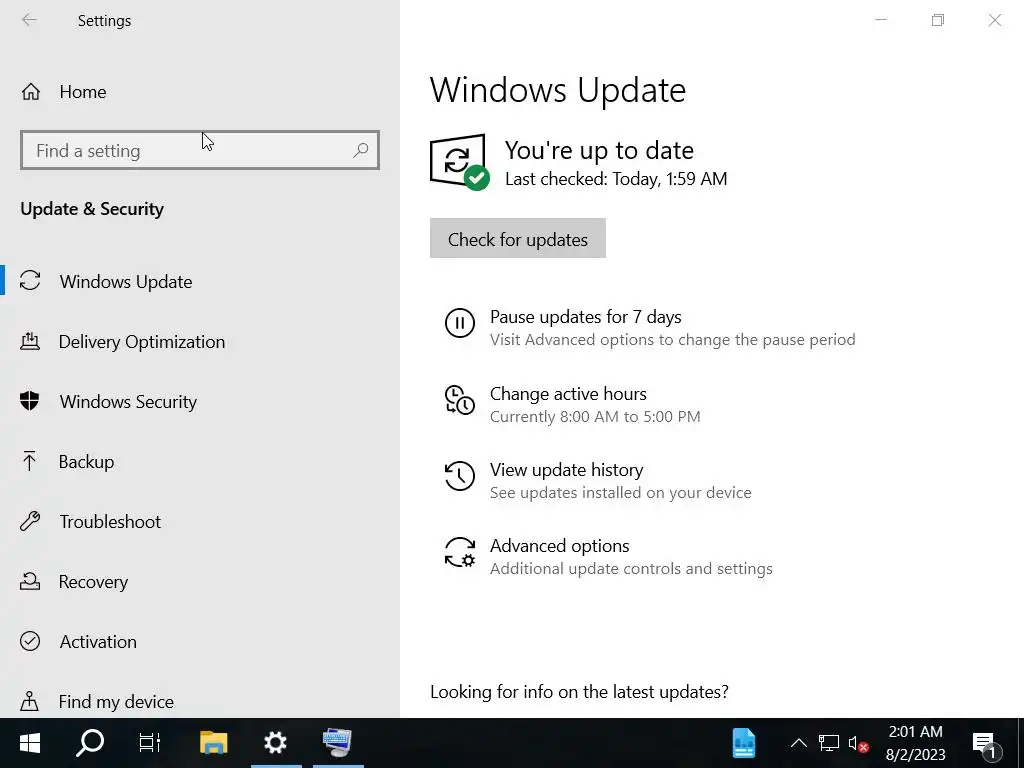Click 'Looking for info on the latest updates?' text

point(579,692)
